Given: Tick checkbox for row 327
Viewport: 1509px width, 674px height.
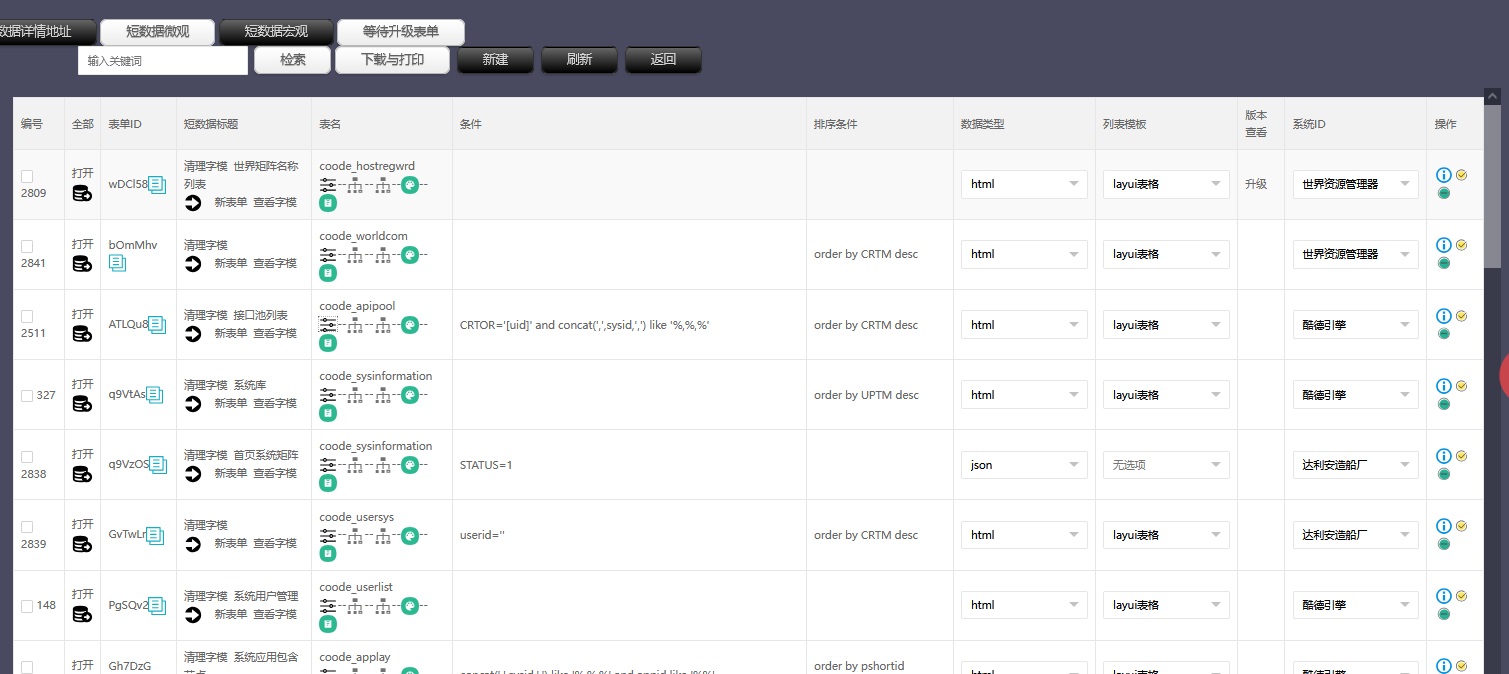Looking at the screenshot, I should 27,395.
